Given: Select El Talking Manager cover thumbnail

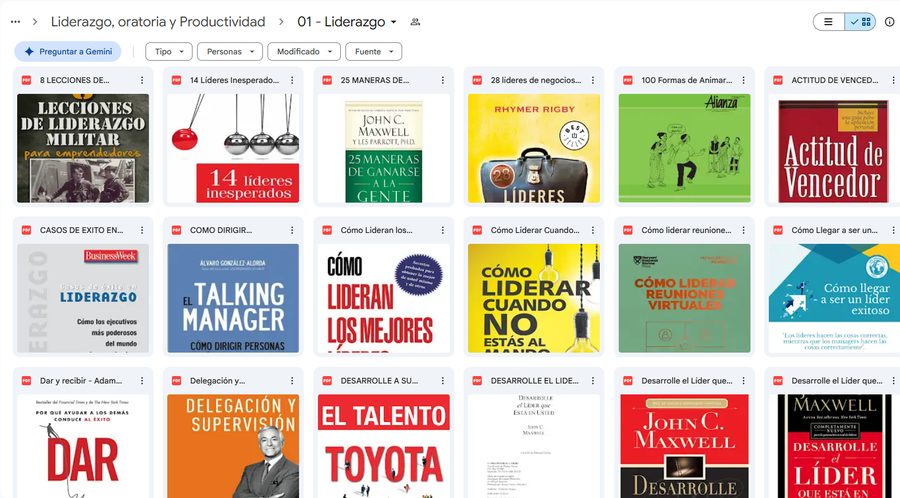Looking at the screenshot, I should 233,298.
